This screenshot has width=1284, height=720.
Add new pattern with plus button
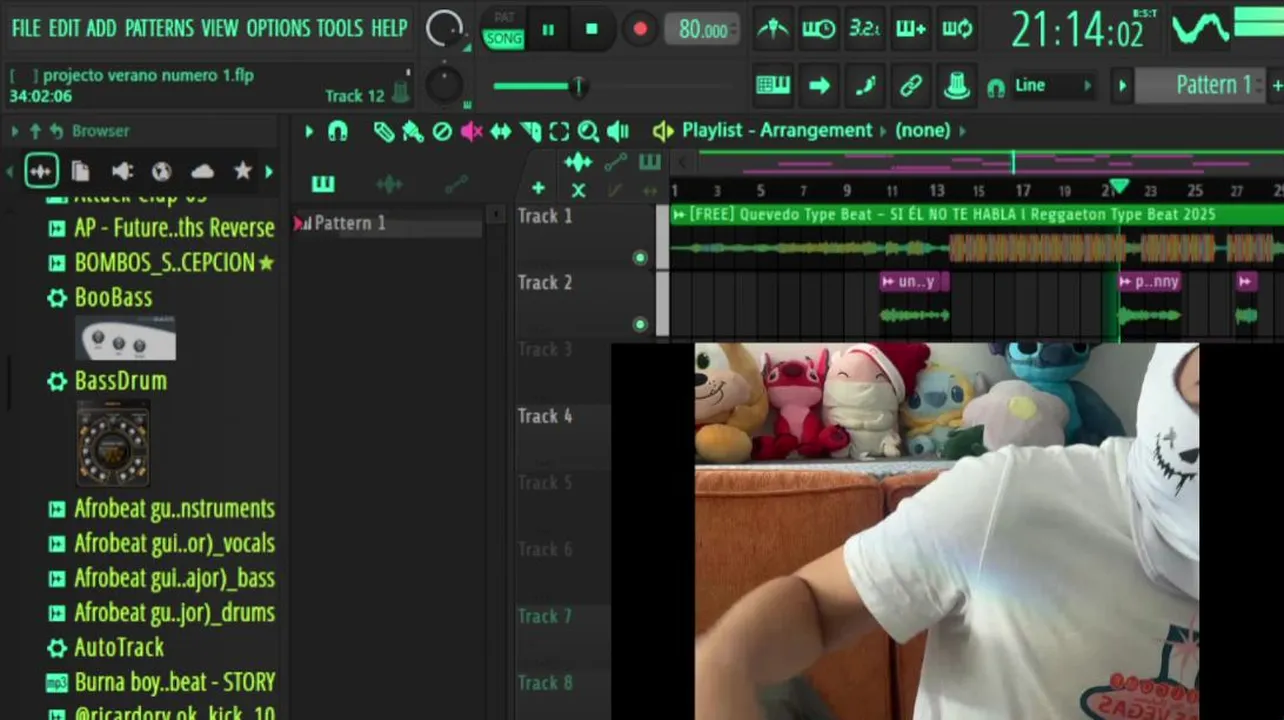pos(1277,86)
